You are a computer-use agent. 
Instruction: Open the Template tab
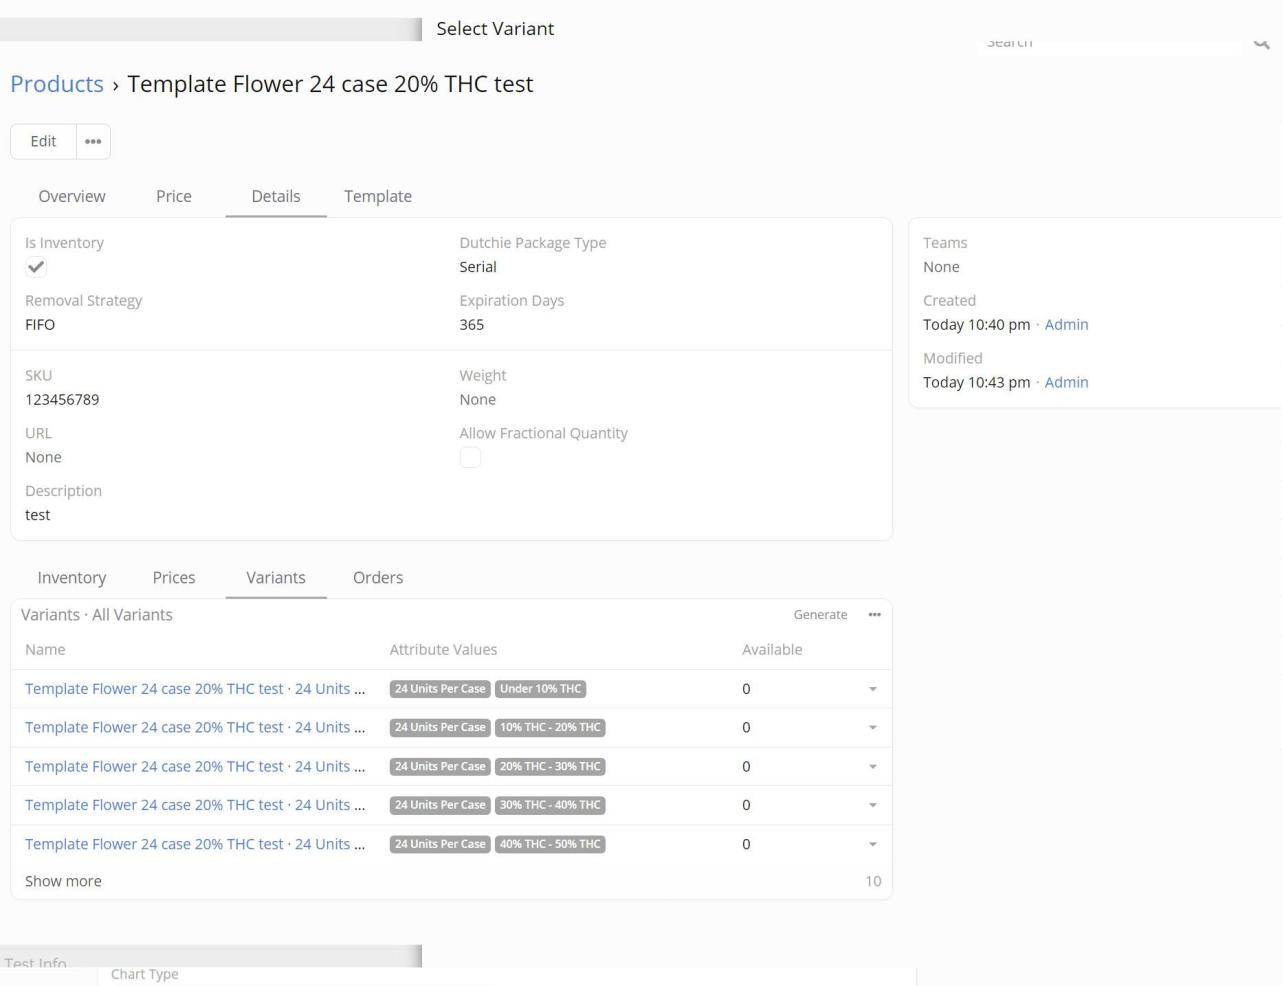[x=378, y=196]
